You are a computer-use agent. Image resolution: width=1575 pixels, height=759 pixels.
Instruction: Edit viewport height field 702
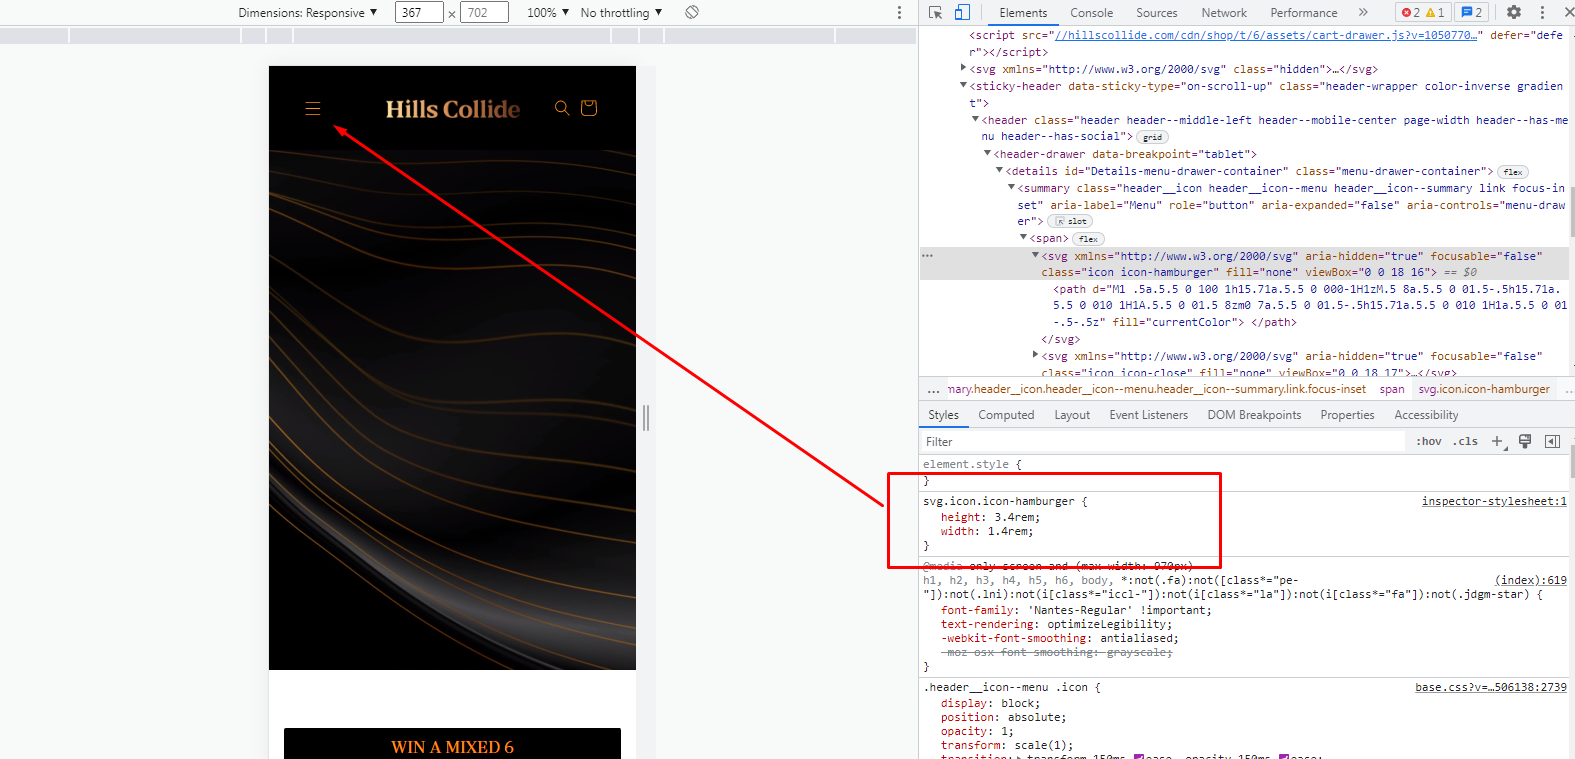485,12
